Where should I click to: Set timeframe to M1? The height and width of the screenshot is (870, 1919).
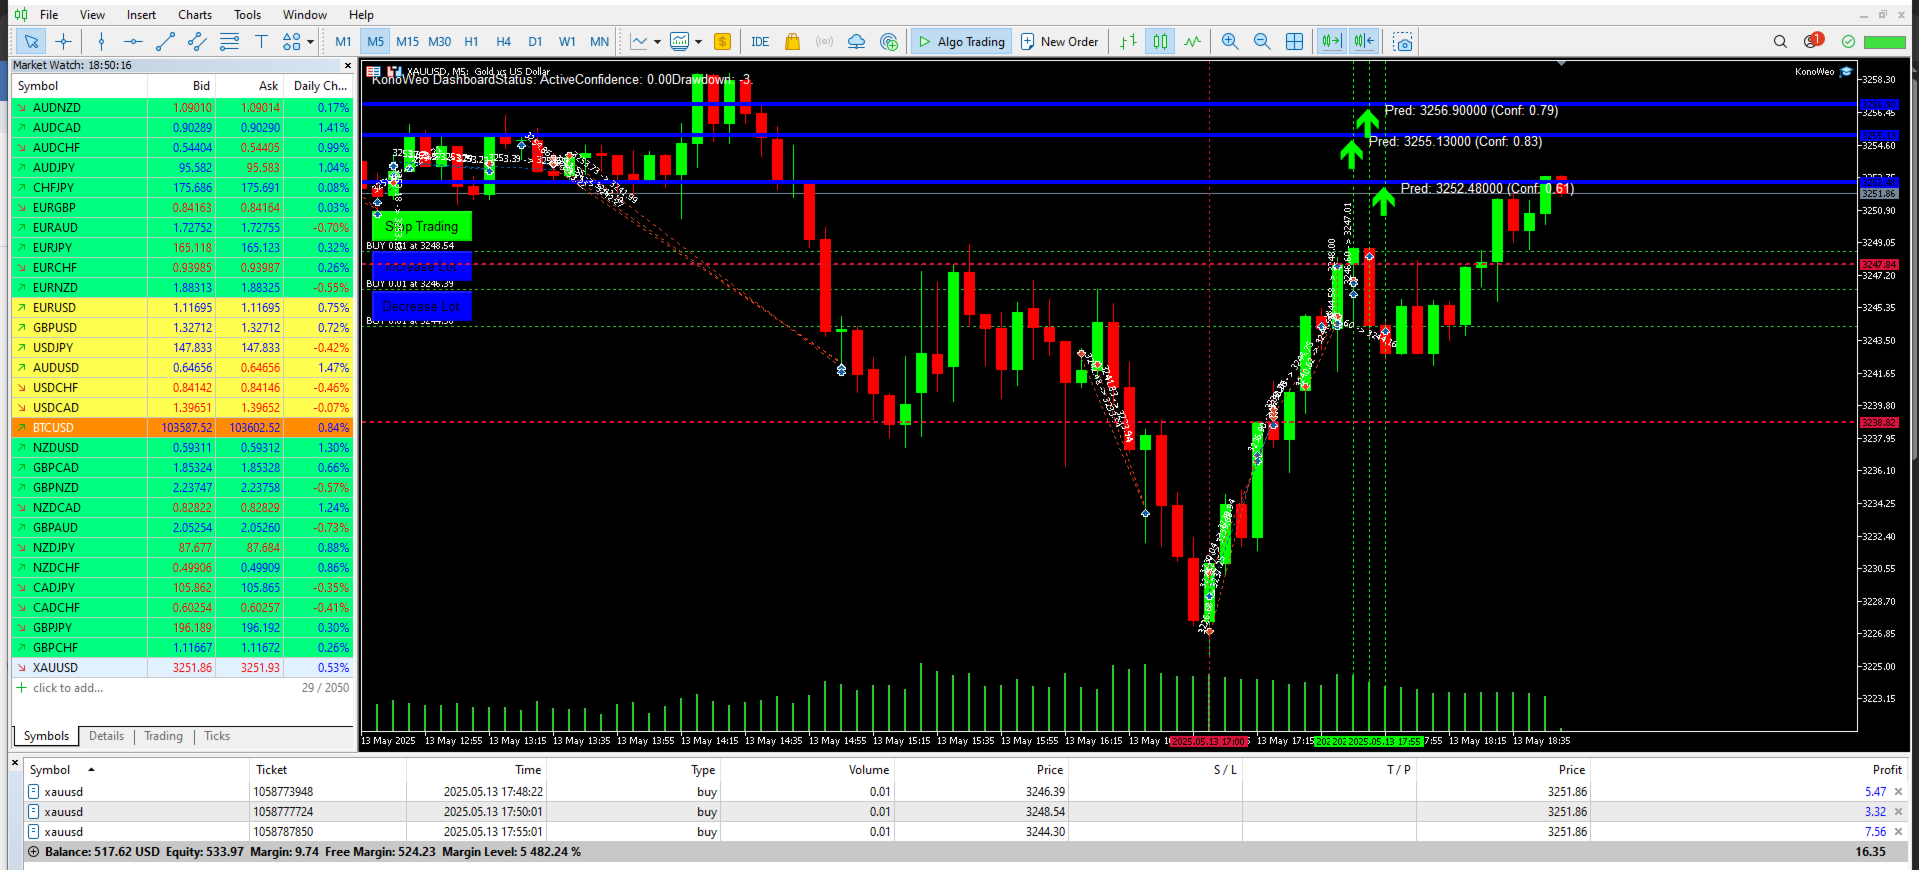tap(343, 42)
